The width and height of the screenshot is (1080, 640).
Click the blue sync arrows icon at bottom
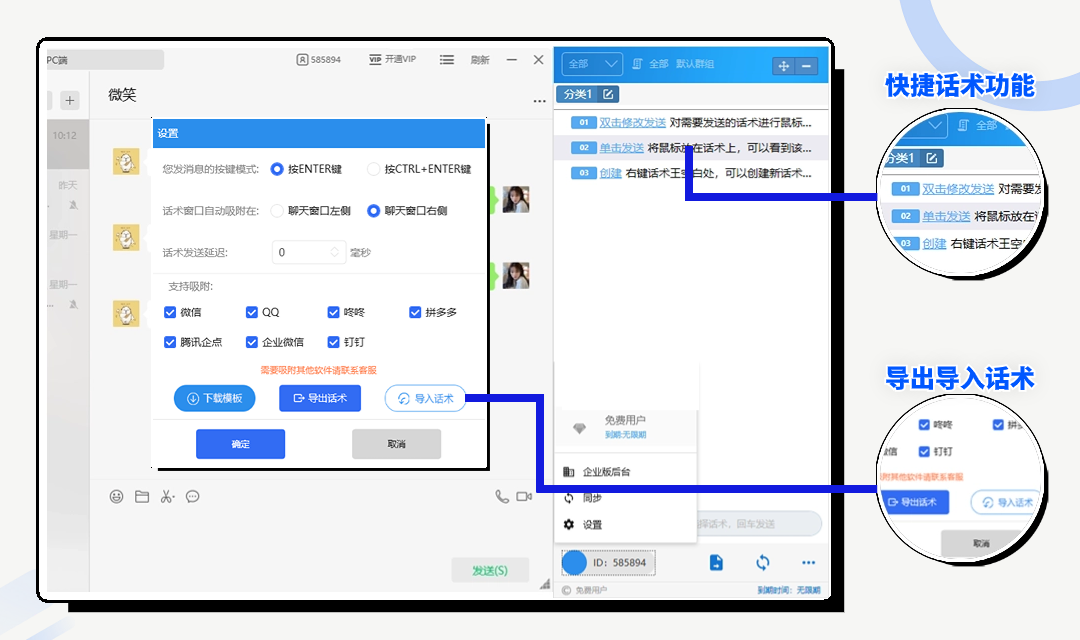point(763,563)
